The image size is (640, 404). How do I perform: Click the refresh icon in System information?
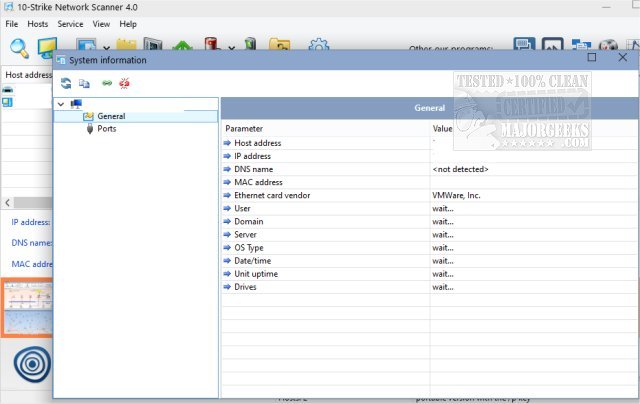pyautogui.click(x=66, y=83)
